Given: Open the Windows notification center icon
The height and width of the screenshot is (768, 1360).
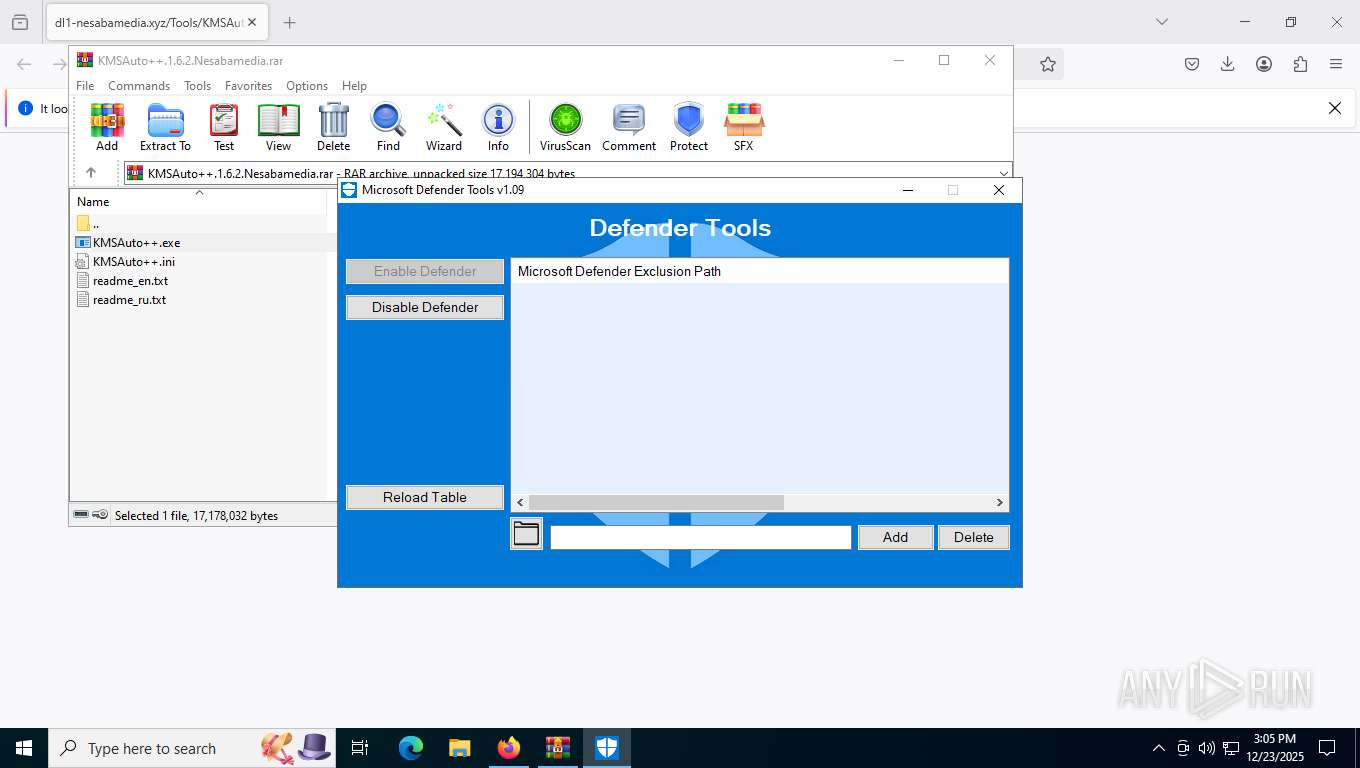Looking at the screenshot, I should tap(1327, 748).
